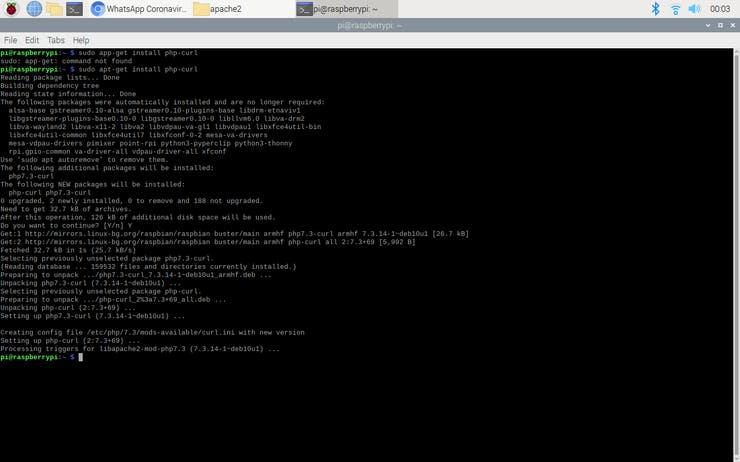
Task: Click the text 'sudo: app-get: command not found'
Action: tap(66, 61)
